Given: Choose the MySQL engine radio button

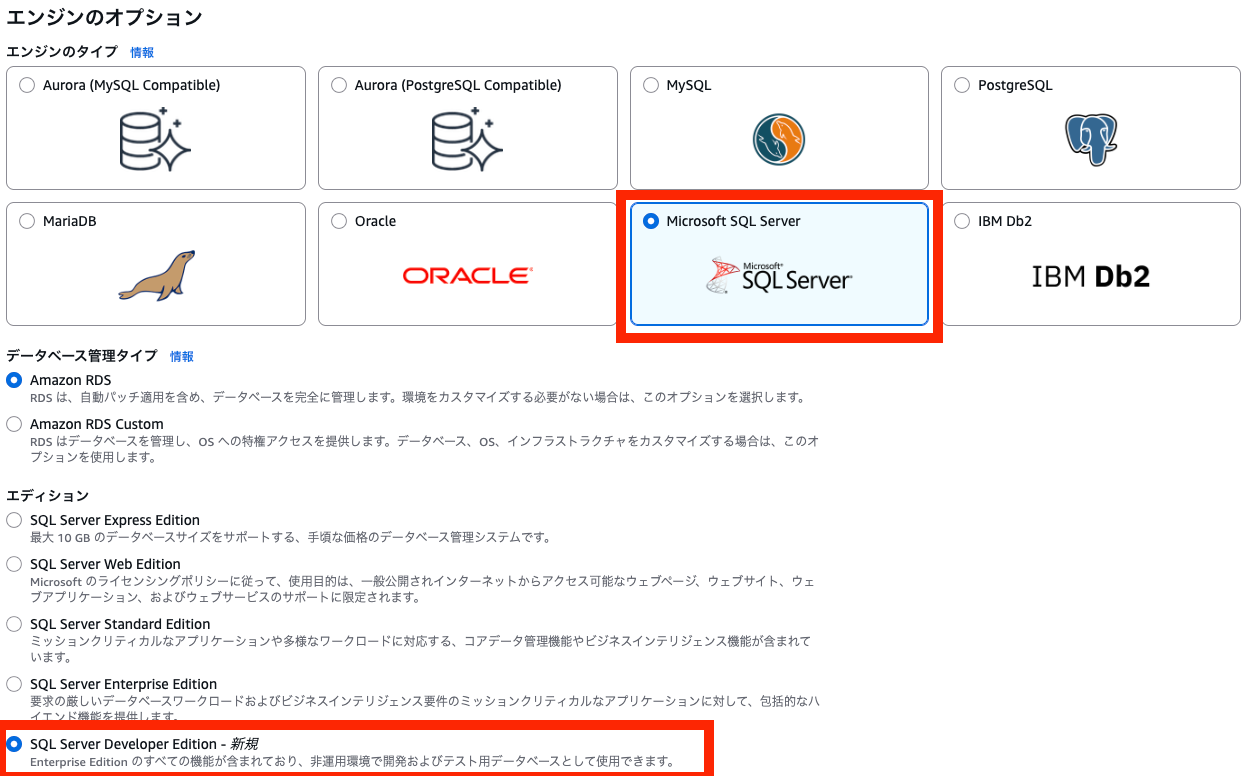Looking at the screenshot, I should [x=651, y=86].
